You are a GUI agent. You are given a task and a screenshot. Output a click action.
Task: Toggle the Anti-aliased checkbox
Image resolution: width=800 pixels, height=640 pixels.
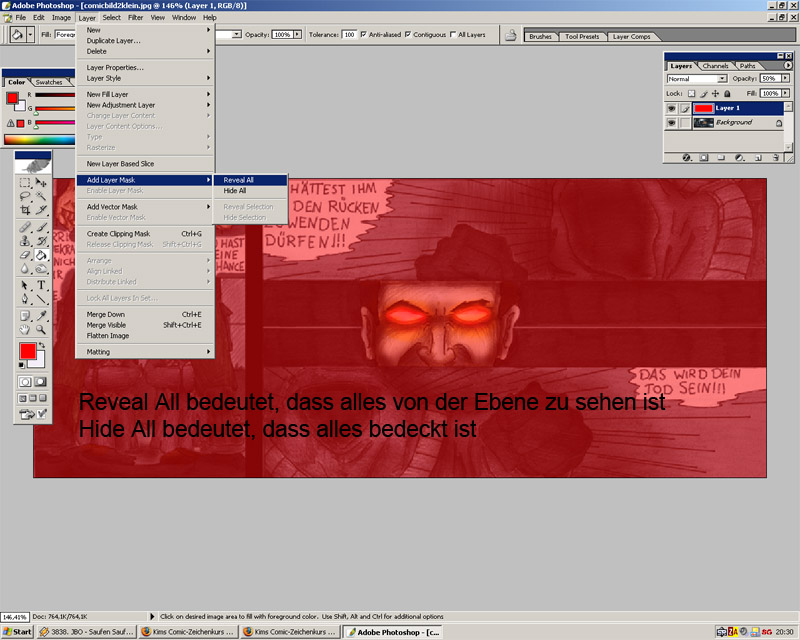(363, 34)
